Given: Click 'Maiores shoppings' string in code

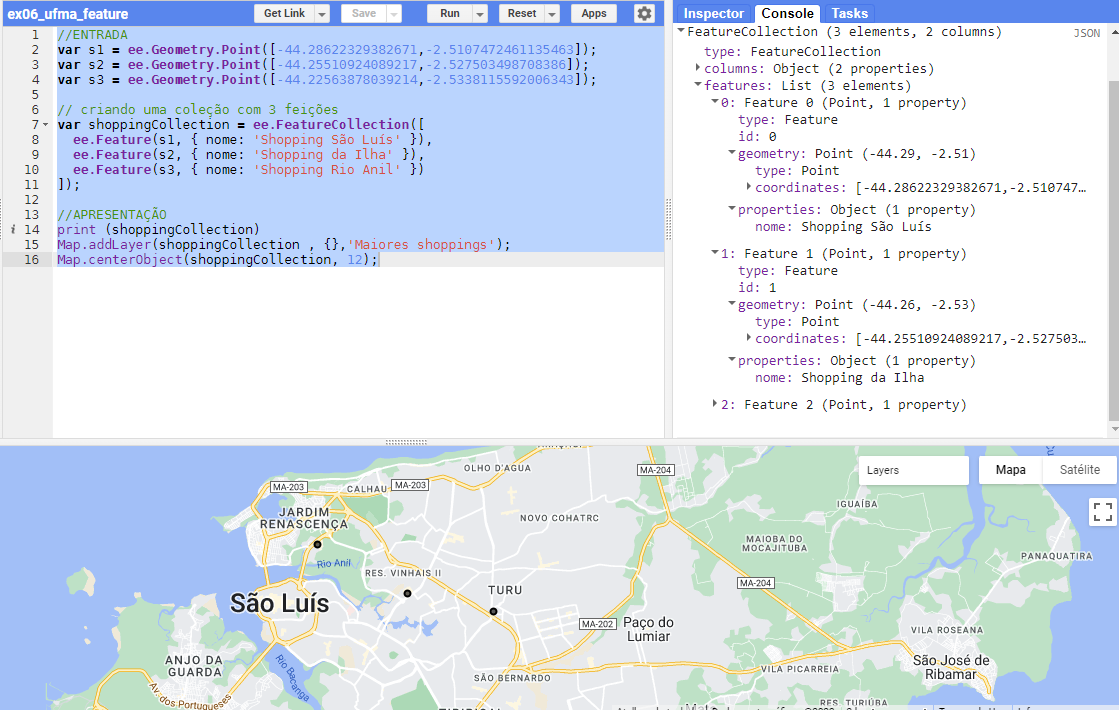Looking at the screenshot, I should tap(421, 245).
